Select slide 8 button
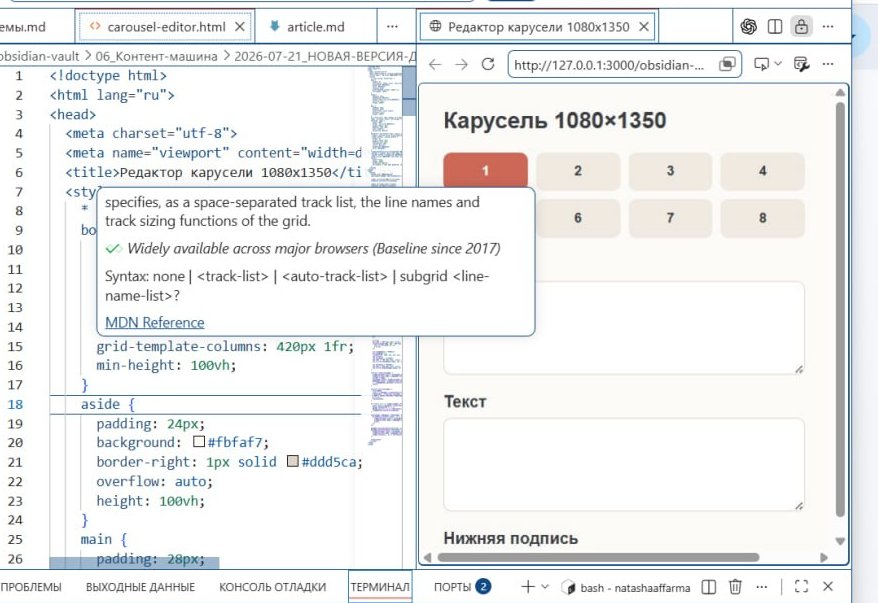878x603 pixels. [763, 218]
